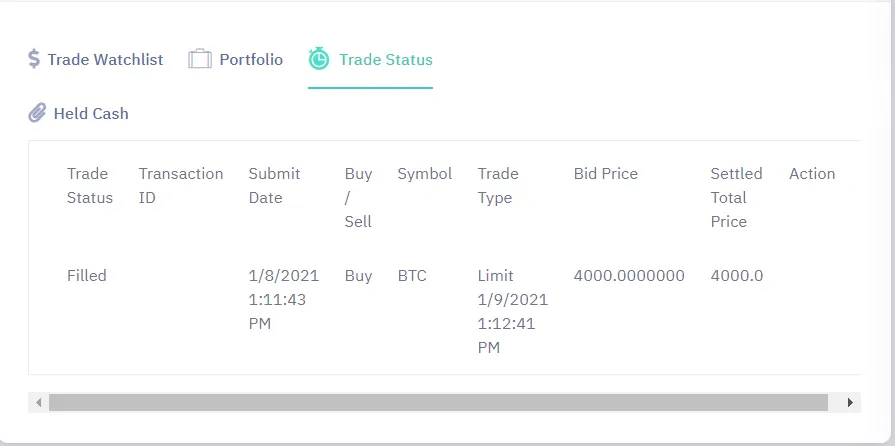Click the Trade Status stopwatch icon
The height and width of the screenshot is (446, 895).
click(319, 59)
